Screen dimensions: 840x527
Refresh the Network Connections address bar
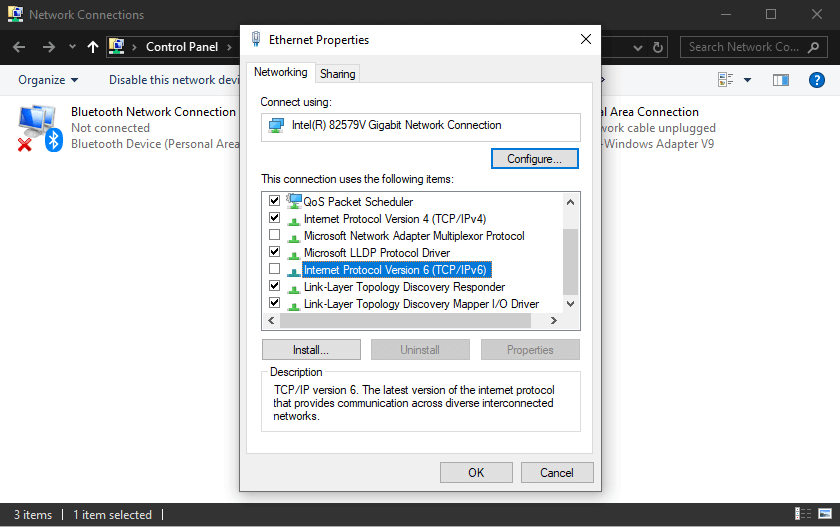pos(658,47)
